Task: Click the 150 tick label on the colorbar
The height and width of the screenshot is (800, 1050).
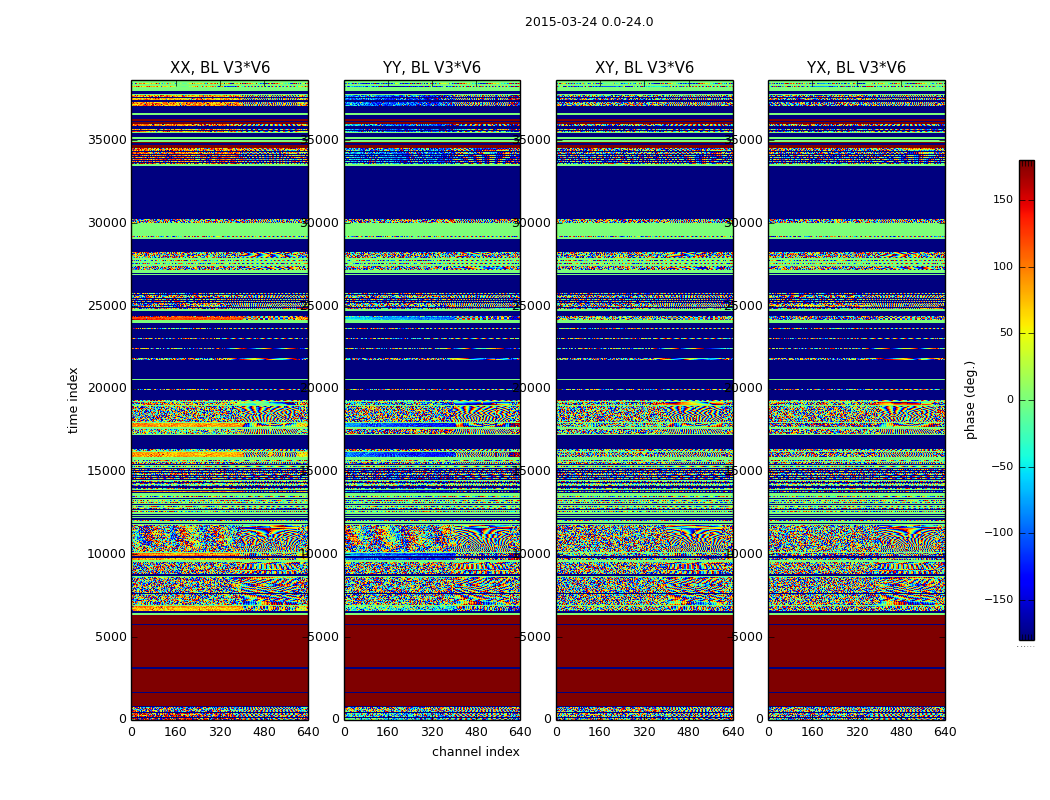Action: 1001,200
